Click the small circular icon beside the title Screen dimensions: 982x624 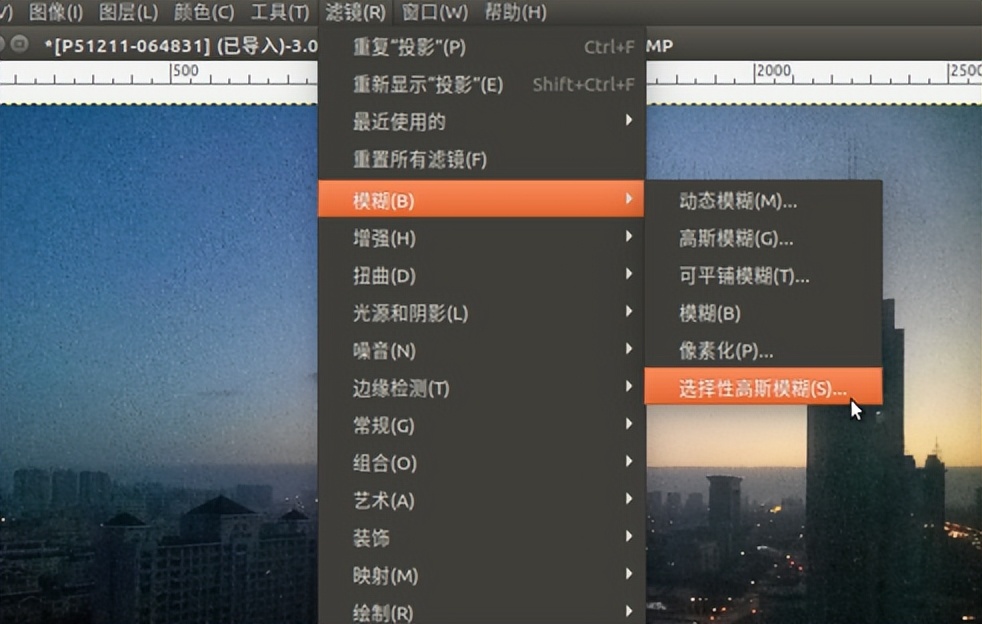(x=21, y=45)
